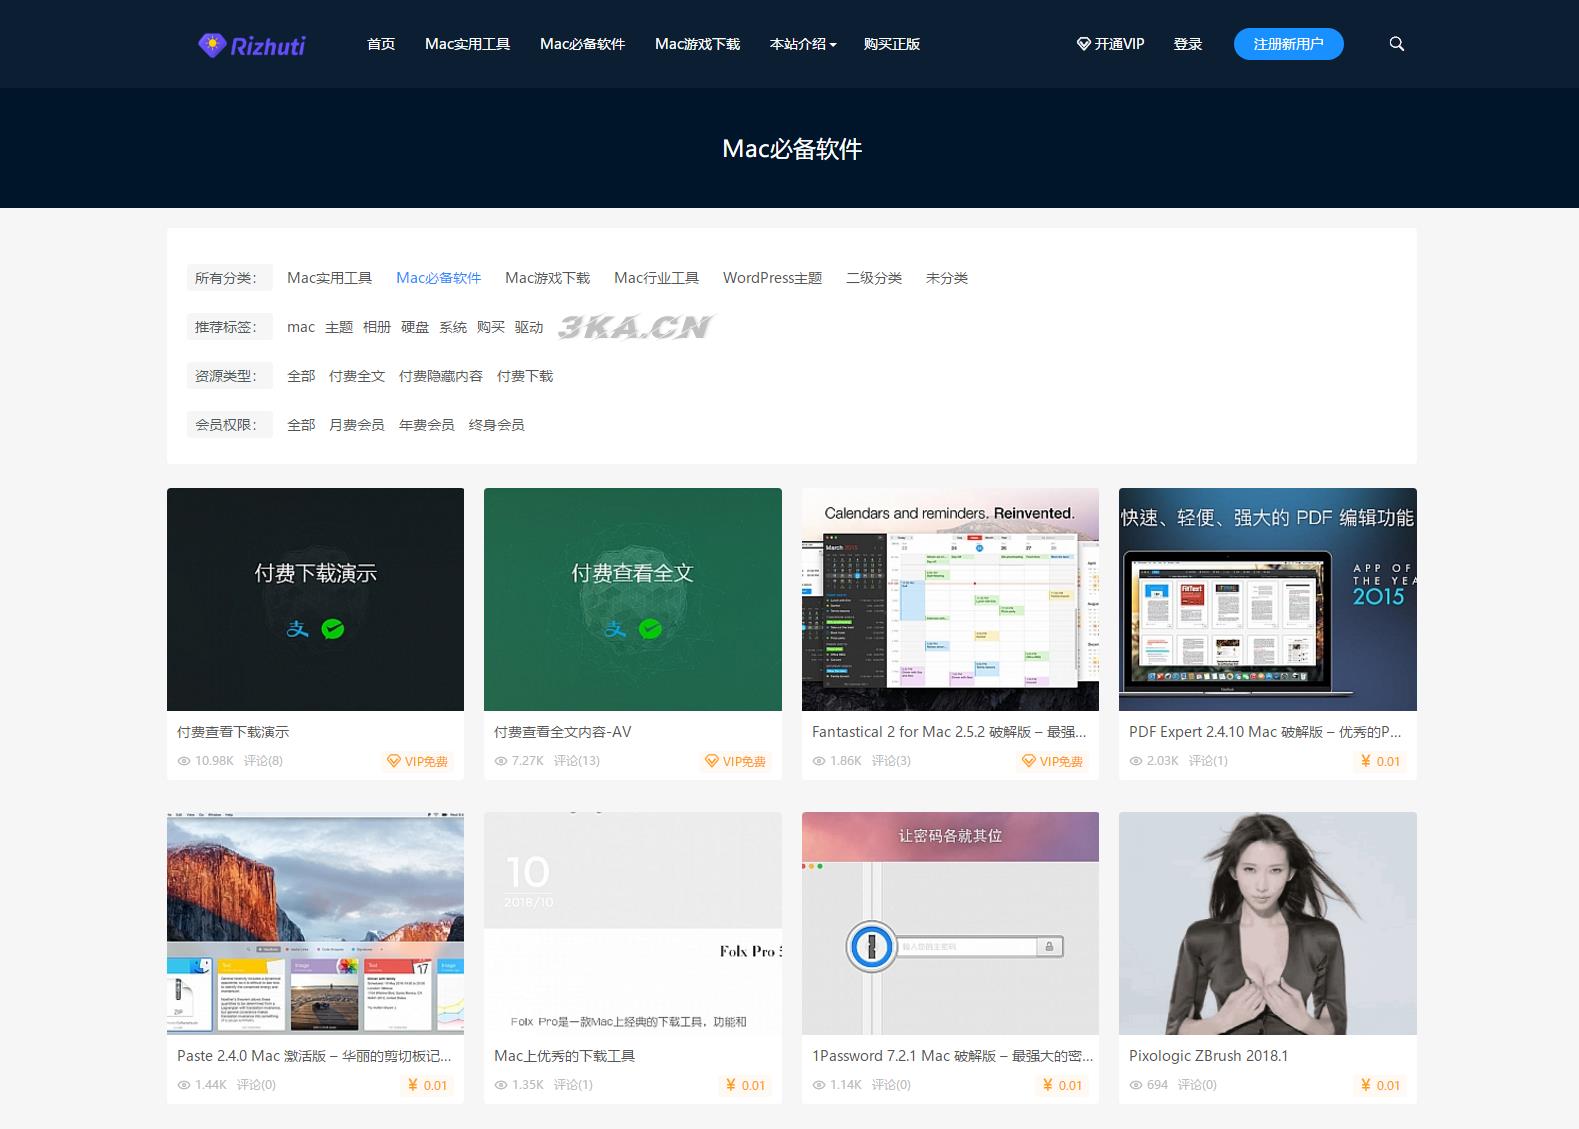Click the Rizhuti diamond logo
Screen dimensions: 1579x1129
click(x=212, y=45)
